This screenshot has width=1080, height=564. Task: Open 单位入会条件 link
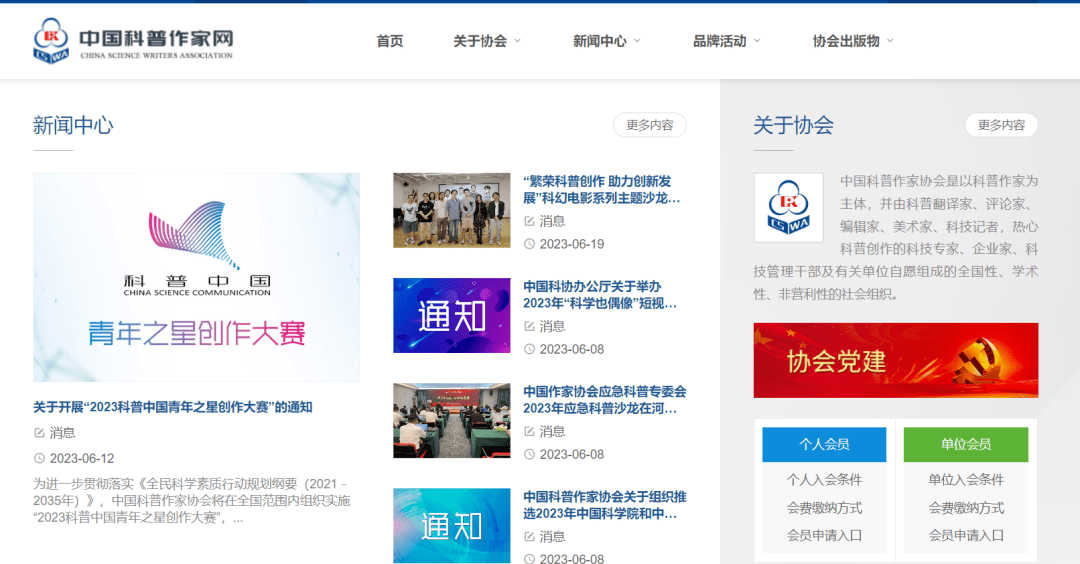[966, 480]
